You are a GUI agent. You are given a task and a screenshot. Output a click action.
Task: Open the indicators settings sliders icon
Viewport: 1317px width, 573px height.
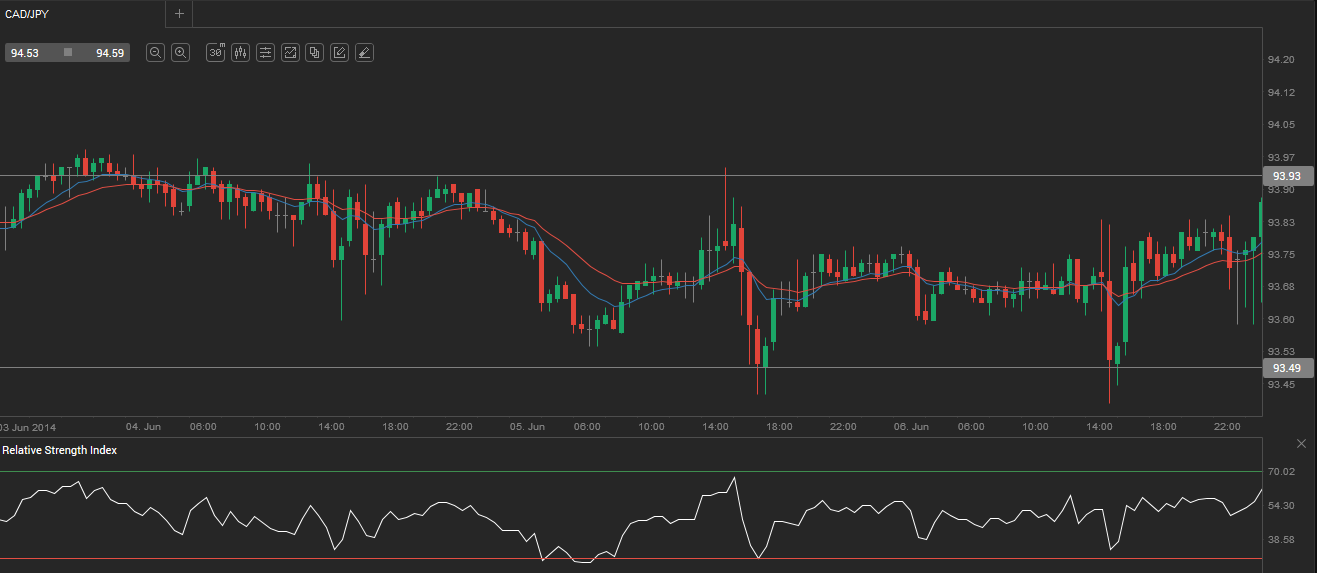[x=265, y=53]
